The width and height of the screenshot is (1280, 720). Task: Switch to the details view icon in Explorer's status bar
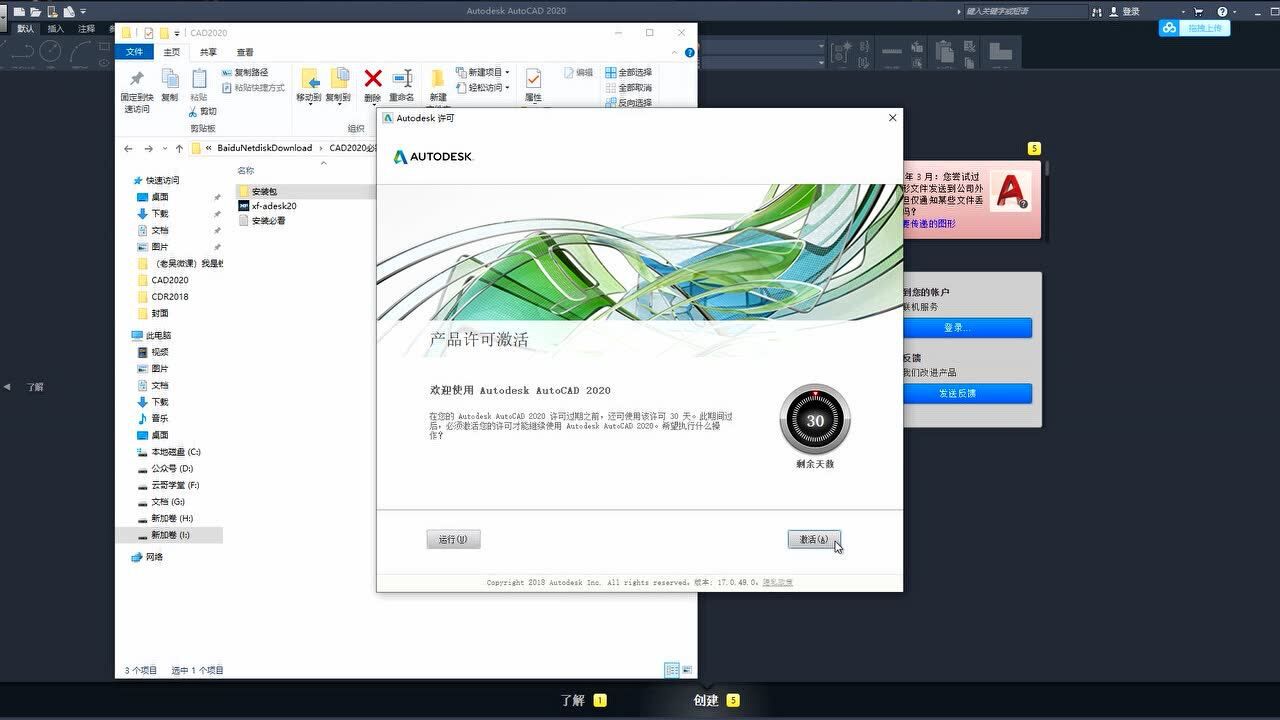(x=671, y=670)
